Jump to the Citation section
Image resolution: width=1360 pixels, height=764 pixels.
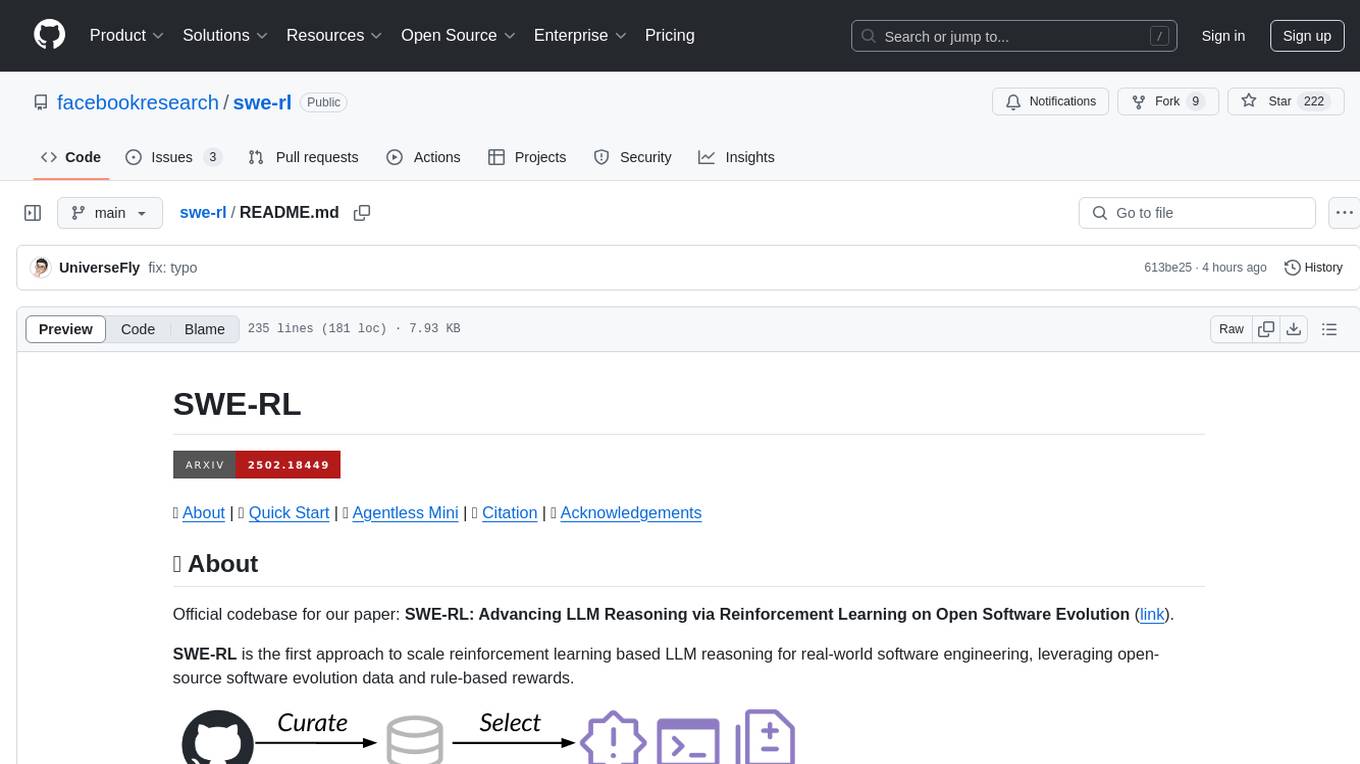509,512
